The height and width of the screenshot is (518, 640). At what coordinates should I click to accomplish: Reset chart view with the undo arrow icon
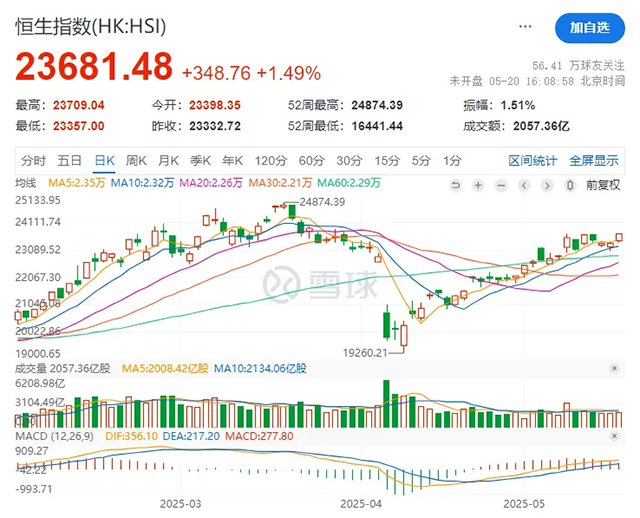456,186
